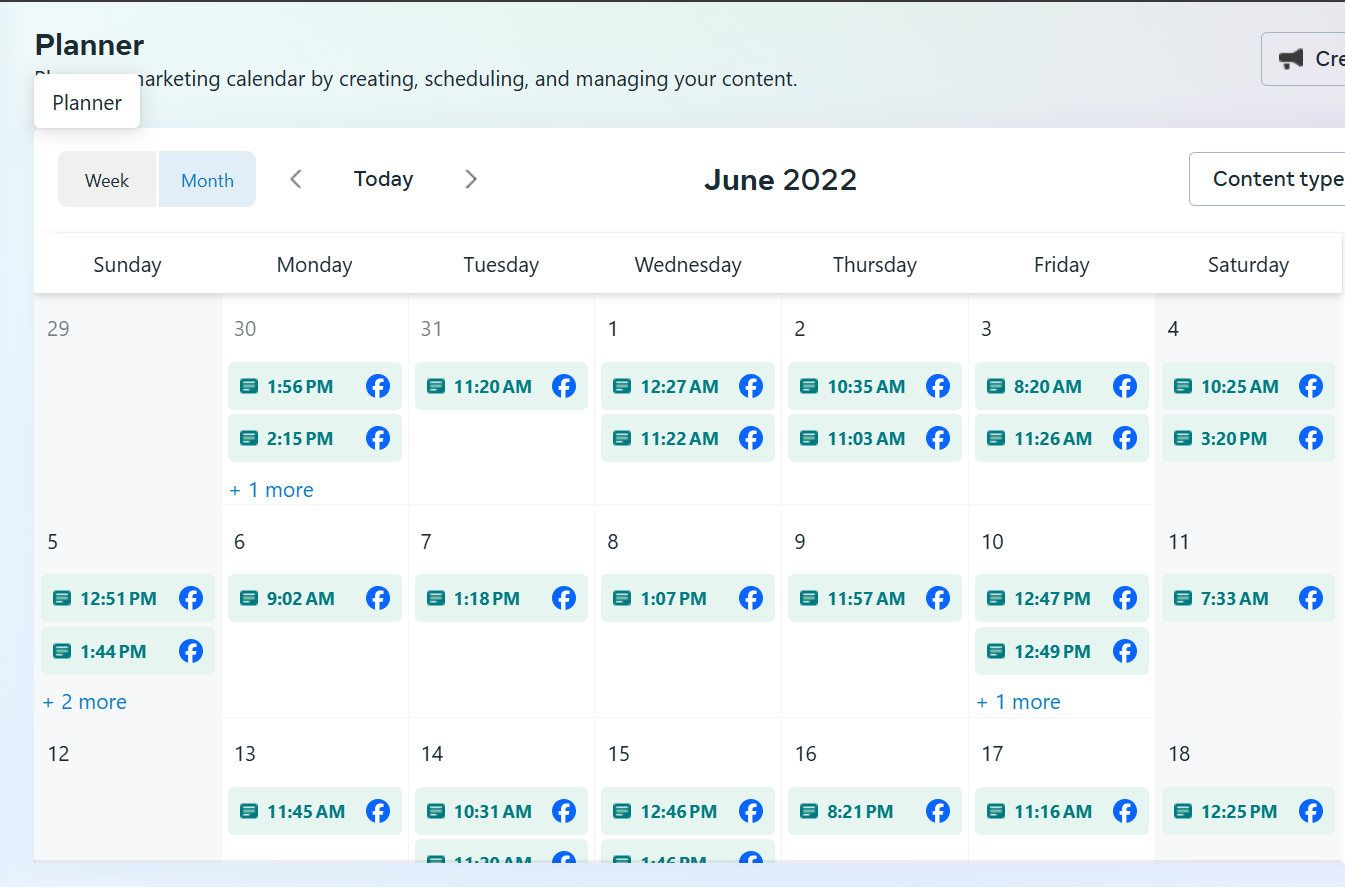The height and width of the screenshot is (887, 1345).
Task: Expand "+ 2 more" on Sunday June 5
Action: (85, 702)
